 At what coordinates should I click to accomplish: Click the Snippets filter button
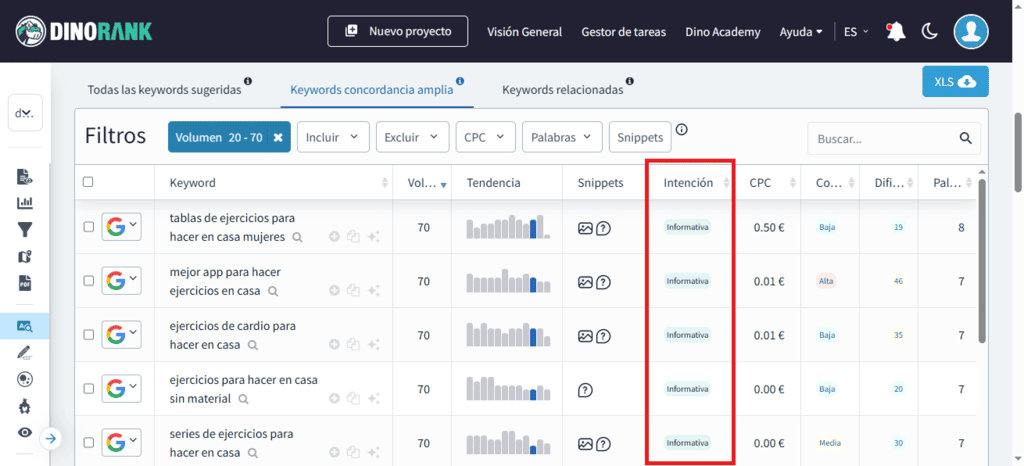[640, 137]
